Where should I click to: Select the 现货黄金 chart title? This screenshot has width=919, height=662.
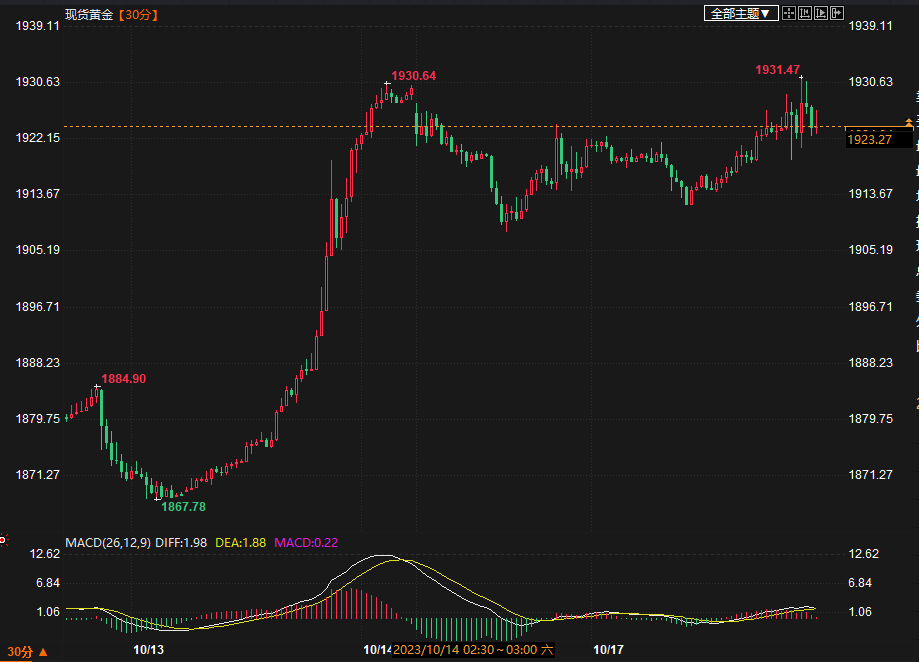pos(89,14)
